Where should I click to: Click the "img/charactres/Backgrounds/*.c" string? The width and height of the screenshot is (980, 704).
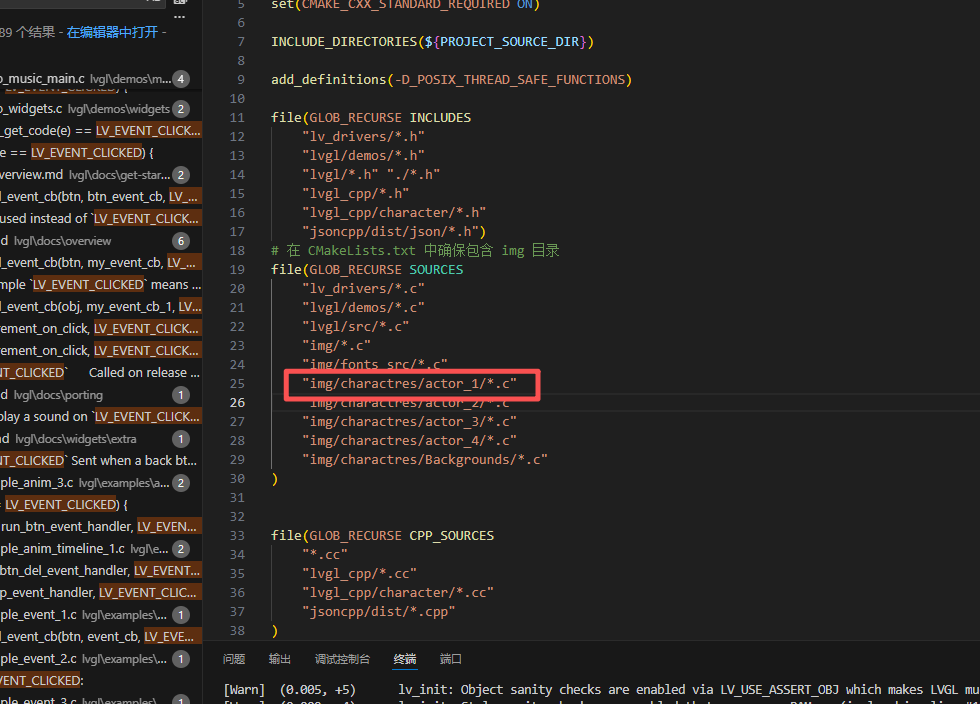(425, 460)
